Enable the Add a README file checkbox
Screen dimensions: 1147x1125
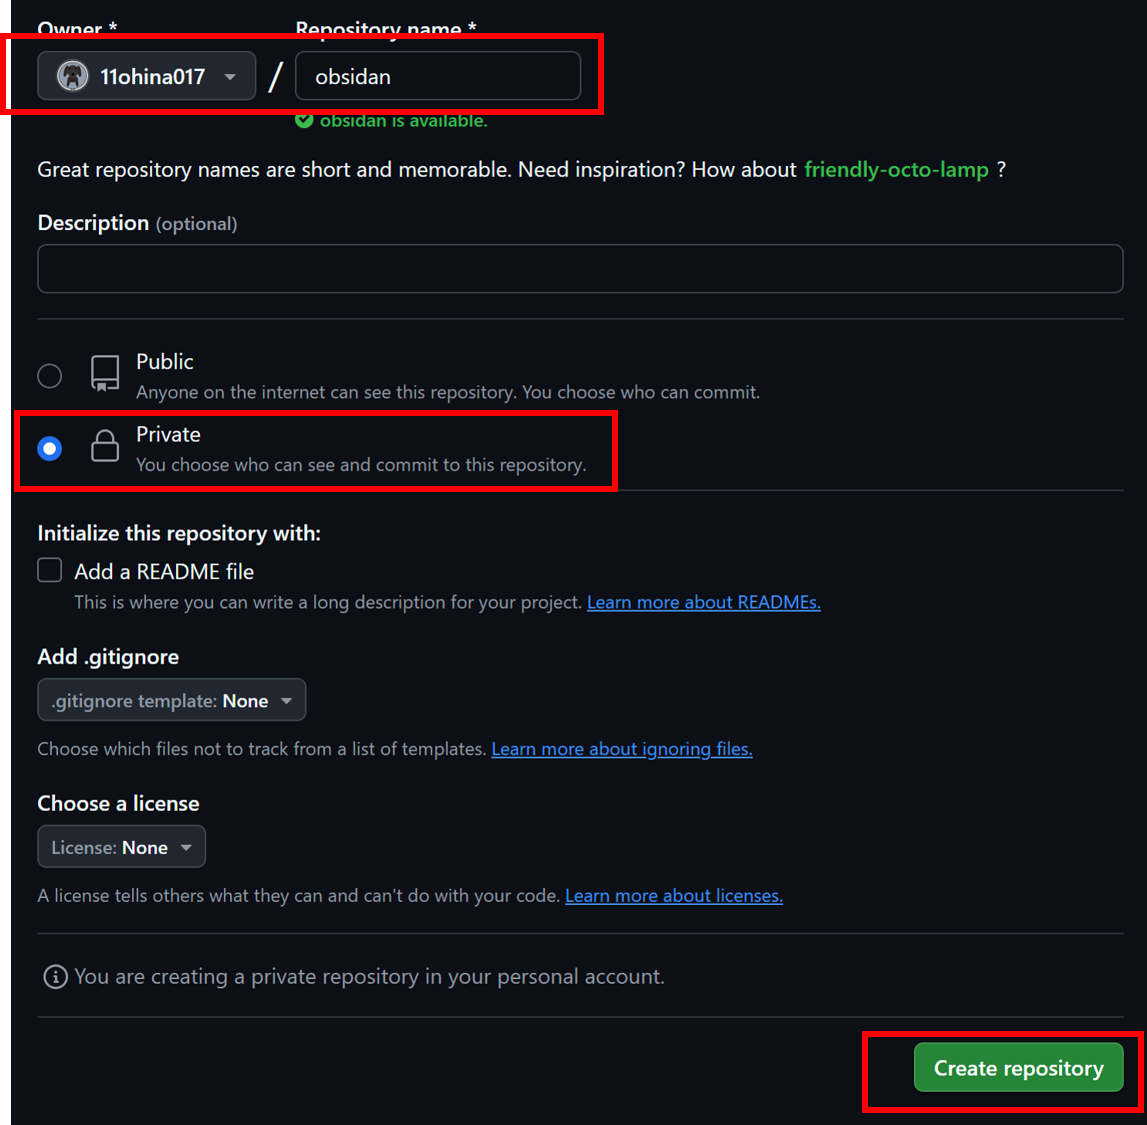50,571
